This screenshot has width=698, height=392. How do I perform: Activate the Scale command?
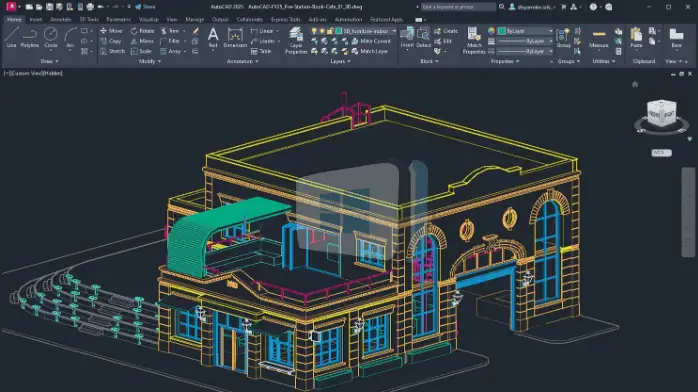click(141, 51)
